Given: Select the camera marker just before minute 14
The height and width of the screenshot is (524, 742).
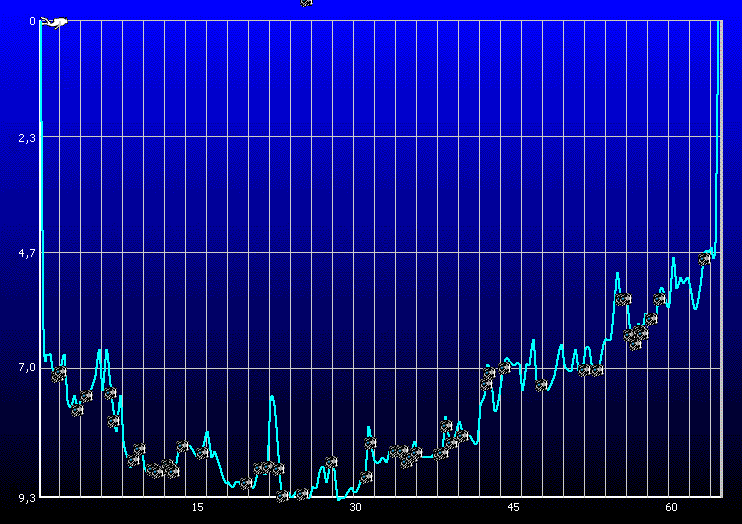Looking at the screenshot, I should click(x=183, y=446).
